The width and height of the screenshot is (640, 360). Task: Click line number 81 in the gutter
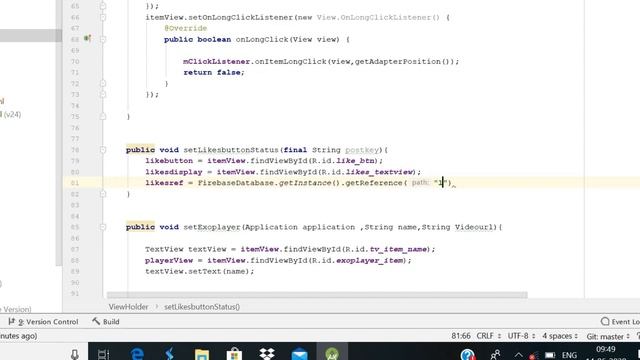[x=75, y=183]
